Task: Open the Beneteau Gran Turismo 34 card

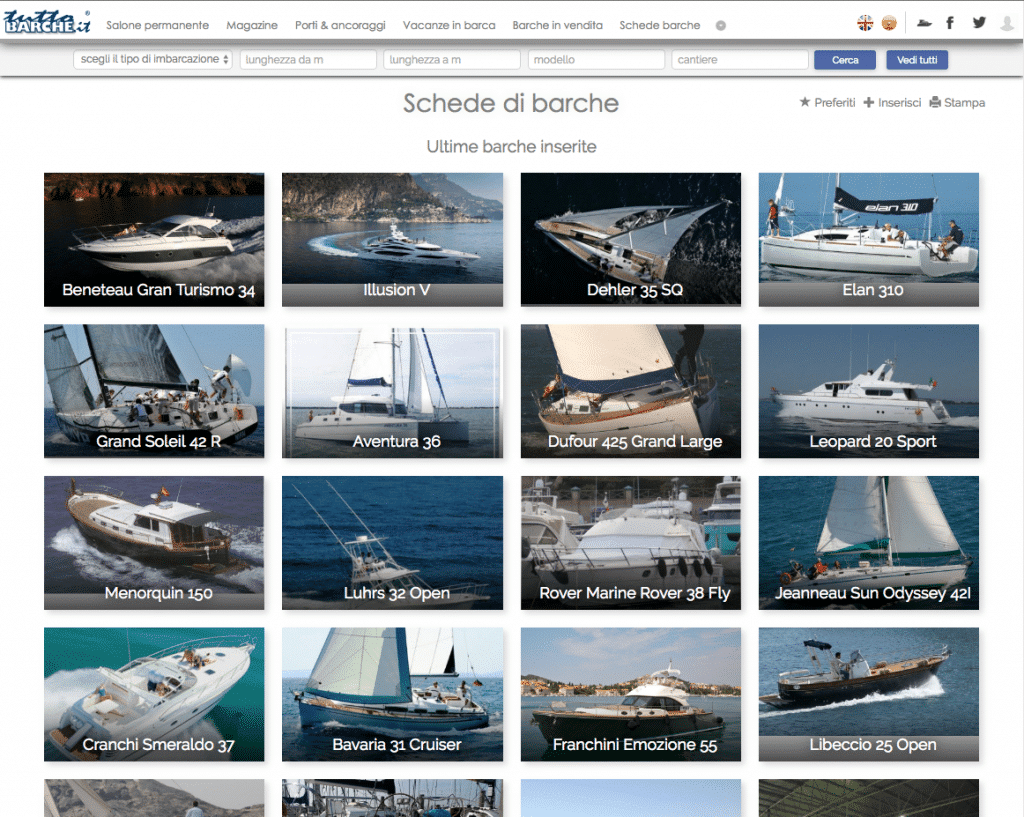Action: (x=154, y=240)
